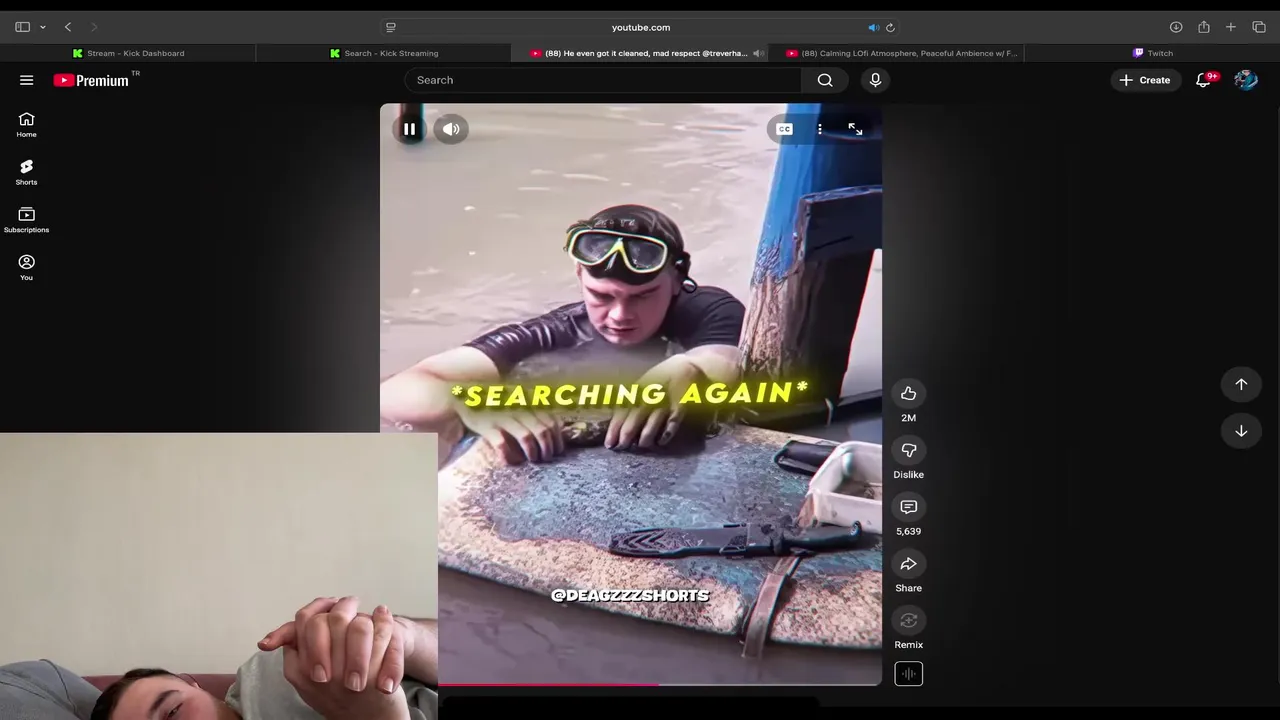This screenshot has width=1280, height=720.
Task: Select the 'He even got it cleaned' tab
Action: tap(640, 53)
